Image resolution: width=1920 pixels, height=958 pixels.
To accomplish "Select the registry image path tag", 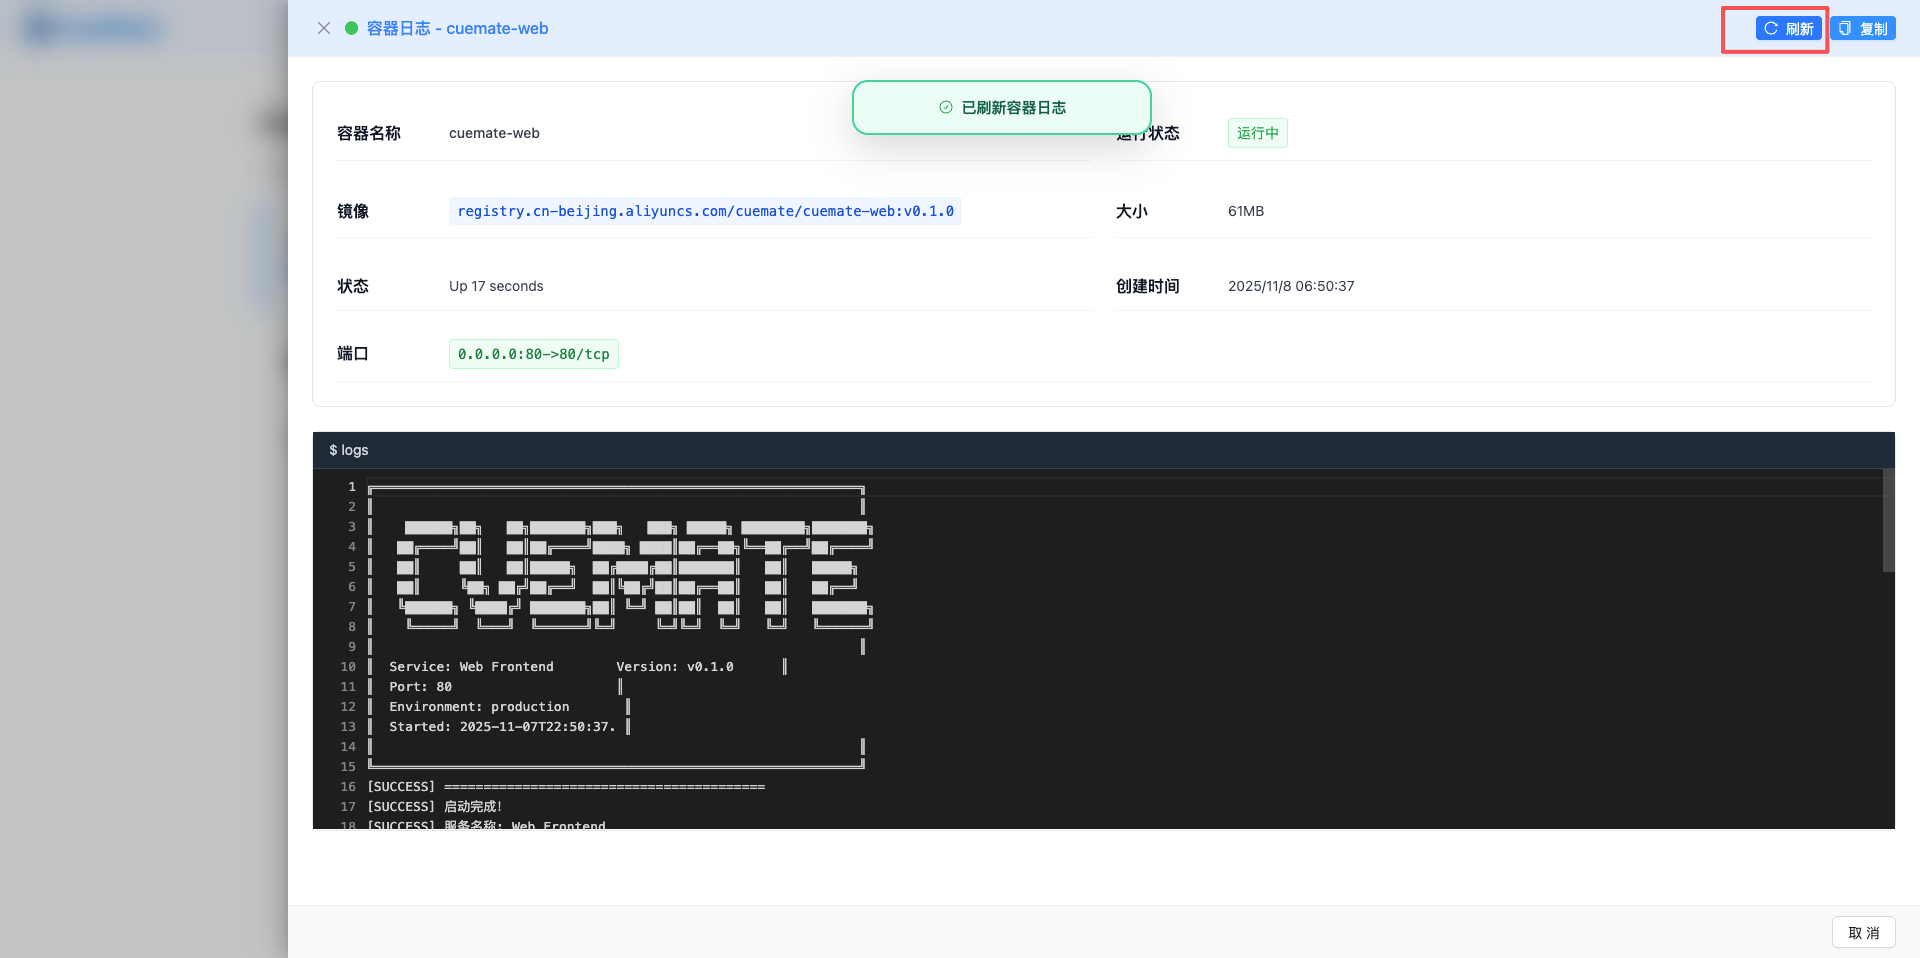I will click(x=705, y=211).
